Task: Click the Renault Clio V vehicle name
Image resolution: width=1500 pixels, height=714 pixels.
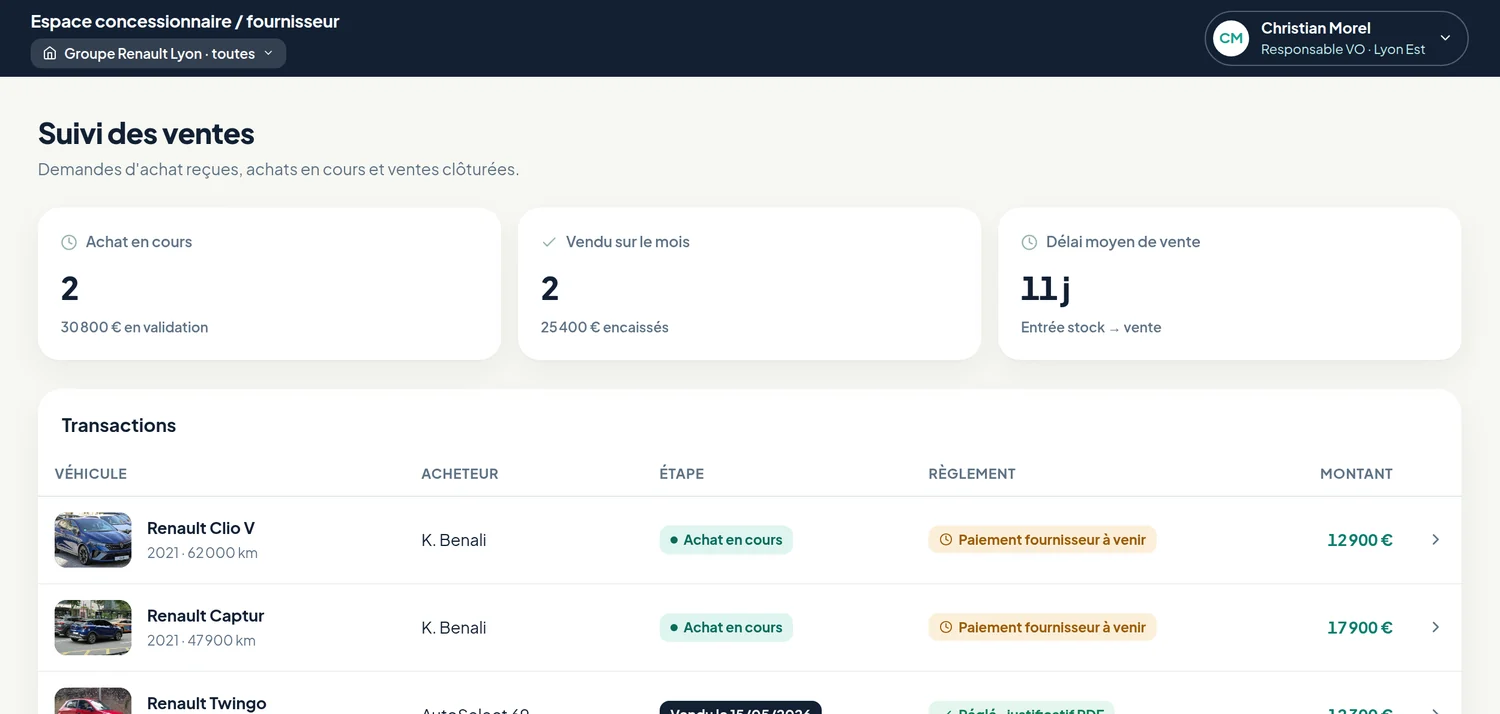Action: 201,528
